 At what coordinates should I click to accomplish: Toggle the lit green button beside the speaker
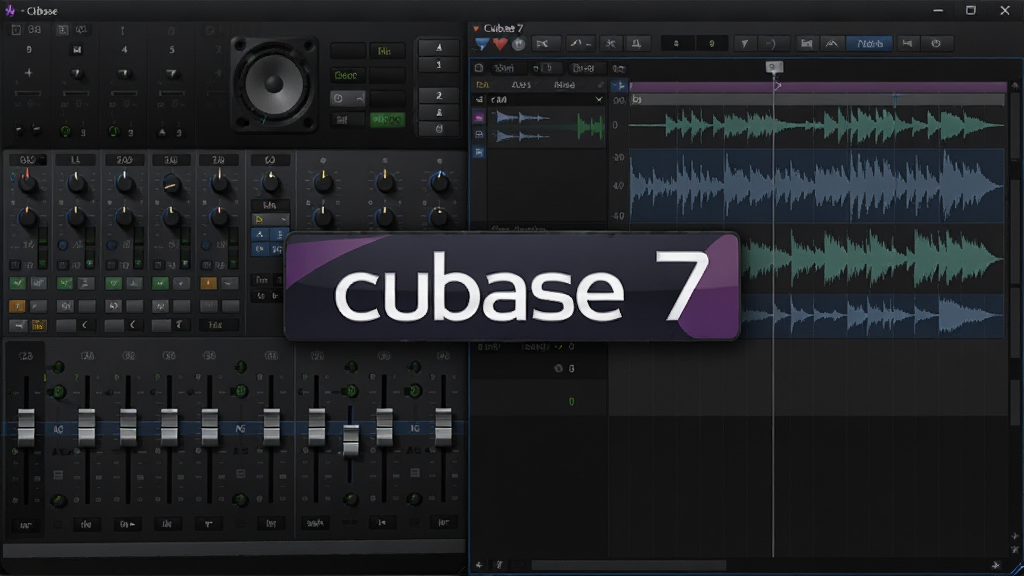tap(387, 120)
